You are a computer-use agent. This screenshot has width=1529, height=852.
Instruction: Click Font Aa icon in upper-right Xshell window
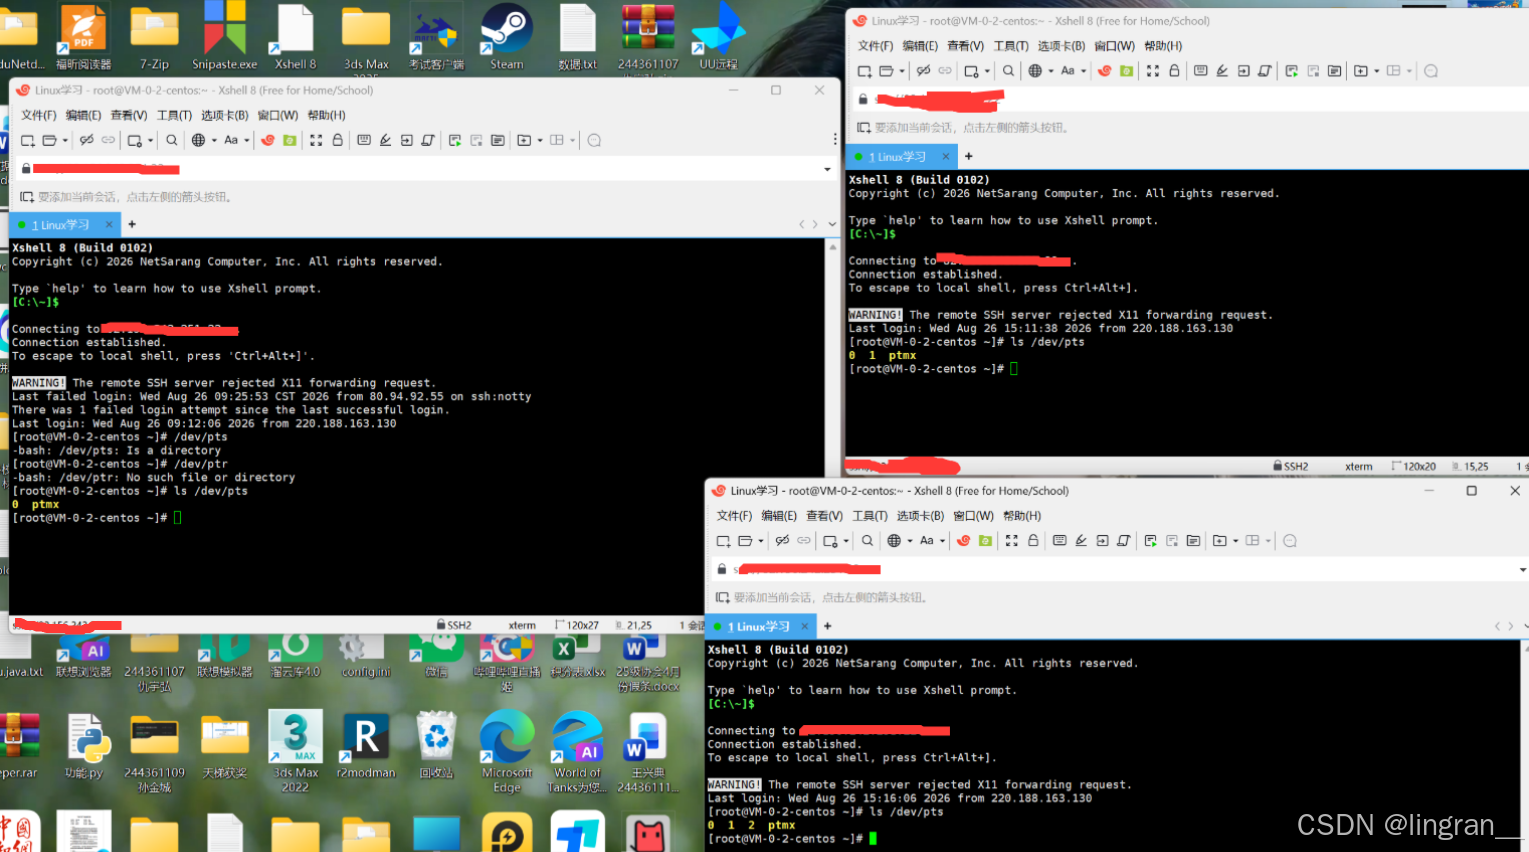(1068, 71)
